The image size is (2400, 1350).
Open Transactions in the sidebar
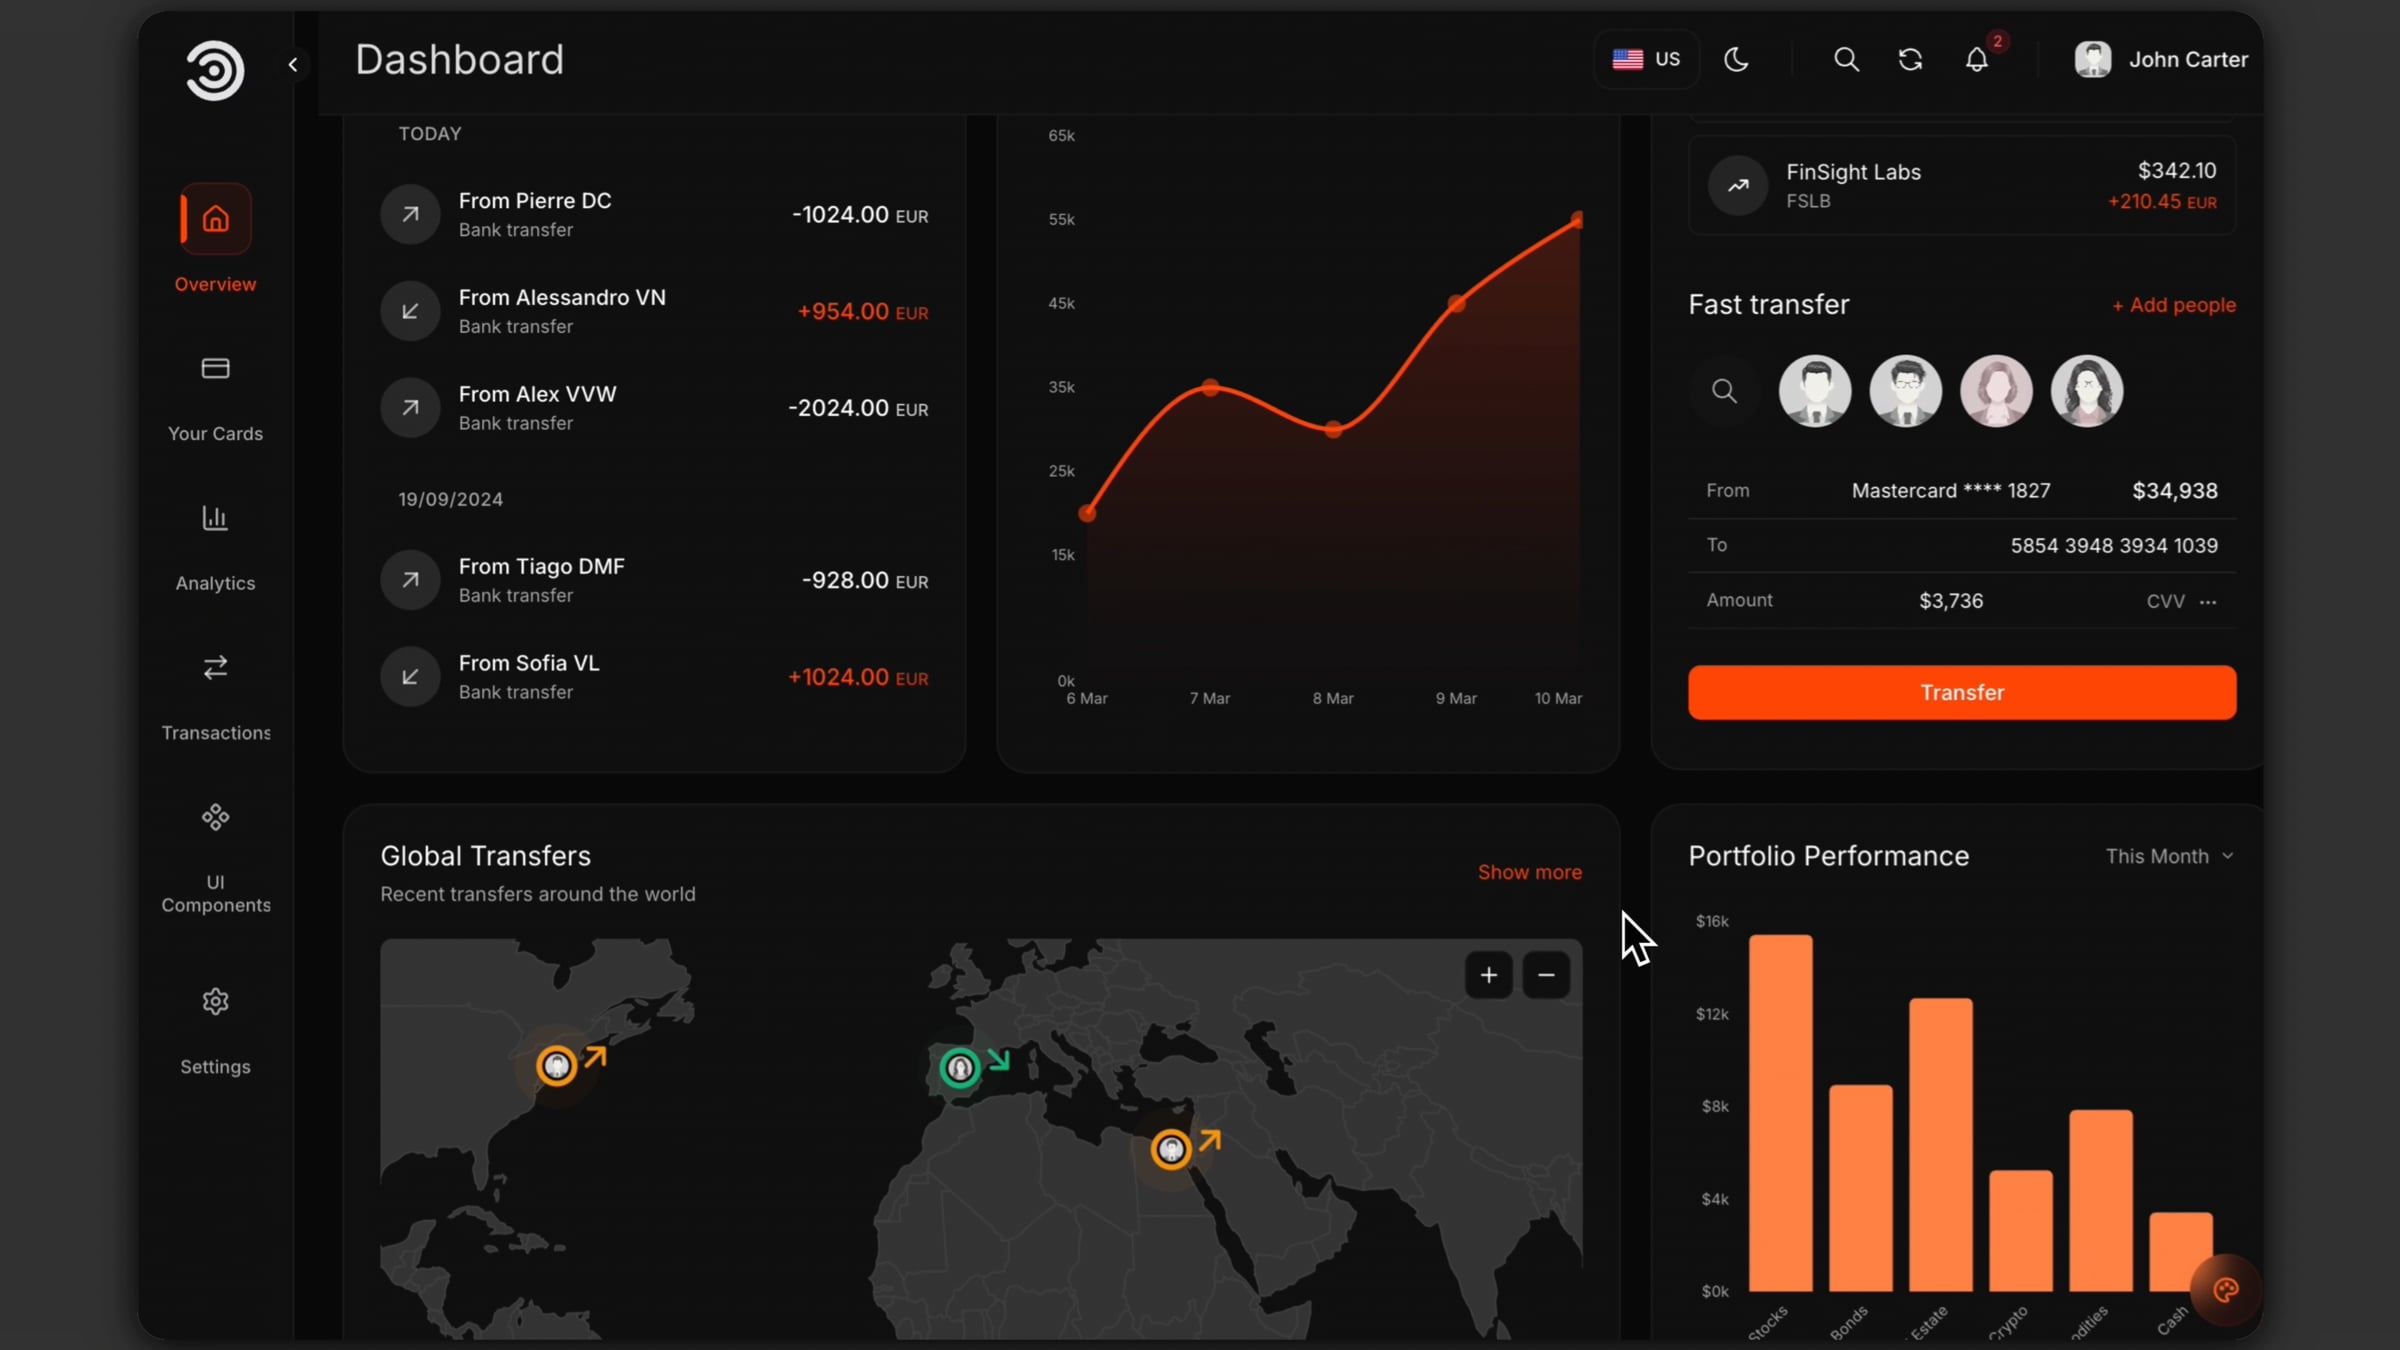point(215,697)
